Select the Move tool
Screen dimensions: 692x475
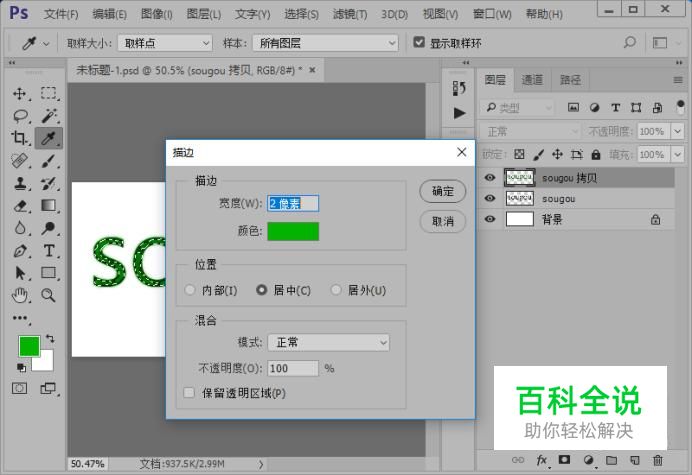19,94
